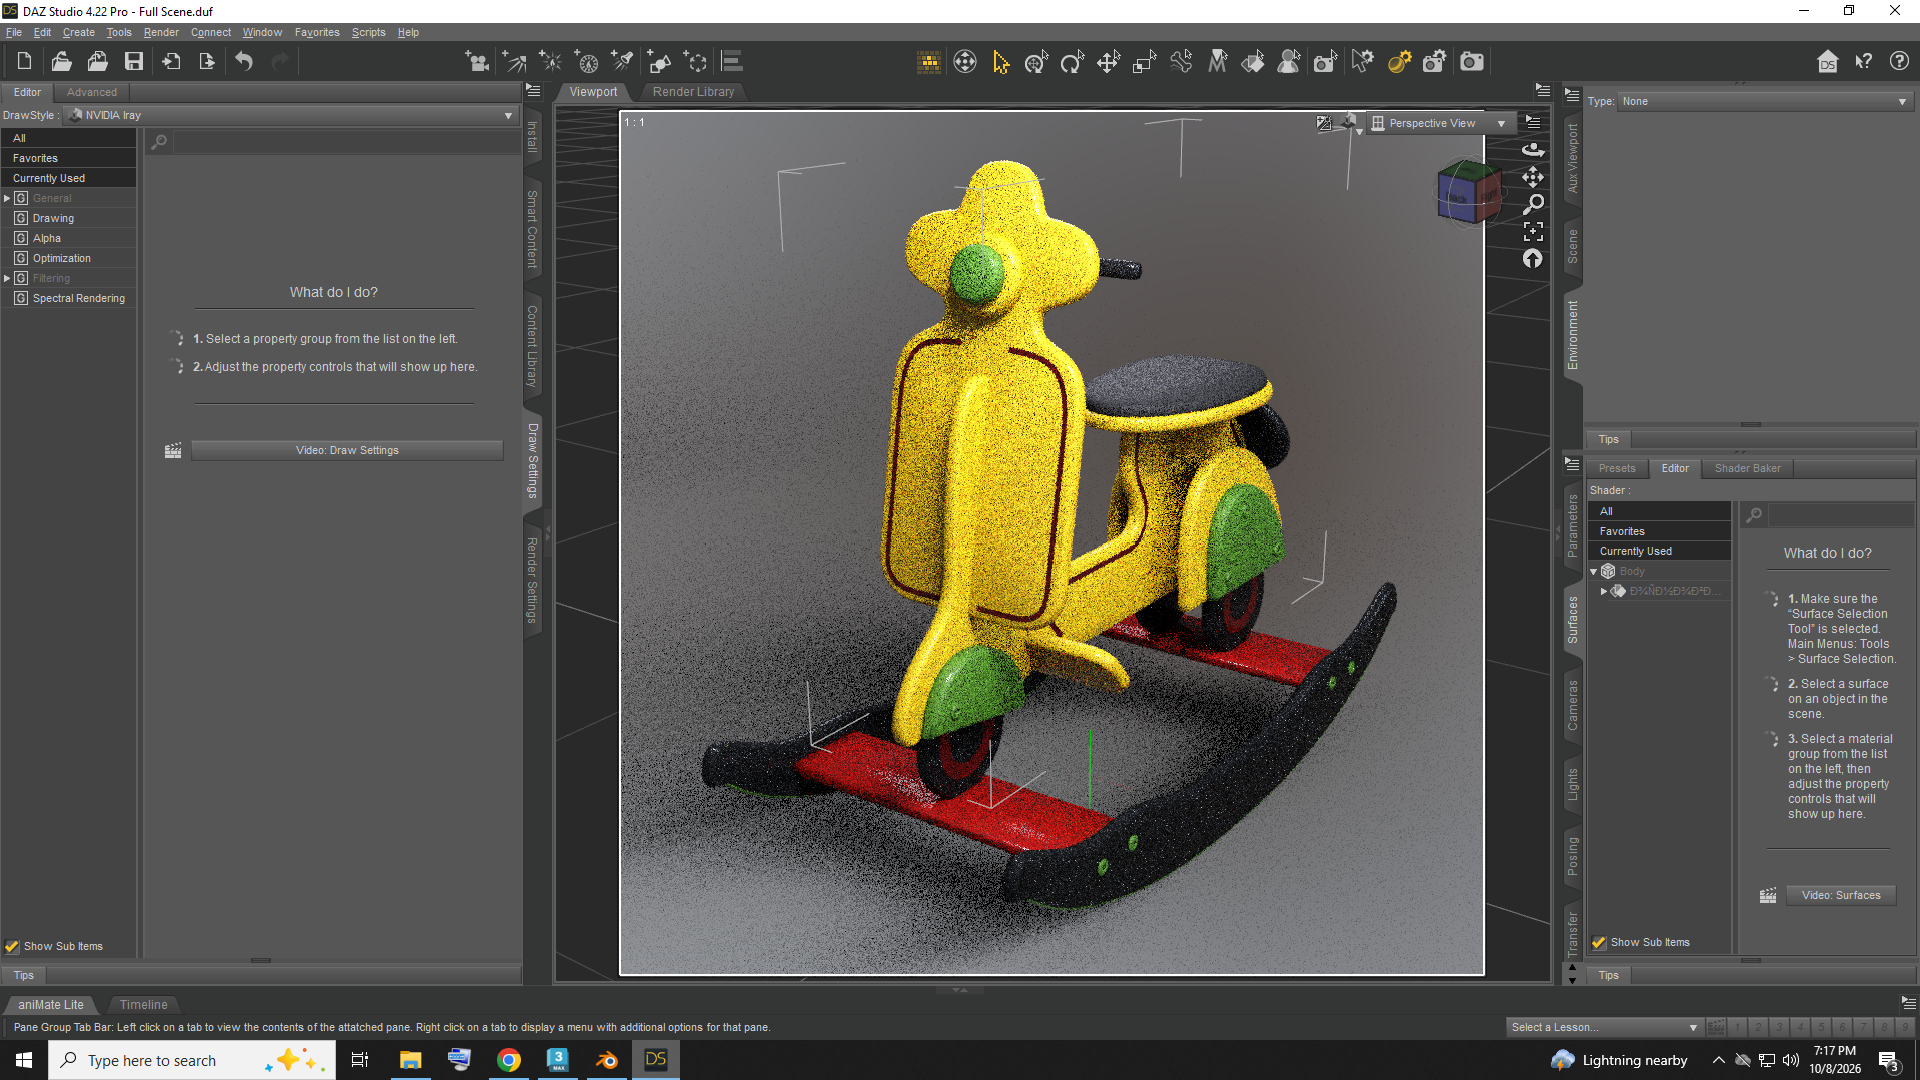
Task: Click the Undo arrow in the toolbar
Action: pos(243,62)
